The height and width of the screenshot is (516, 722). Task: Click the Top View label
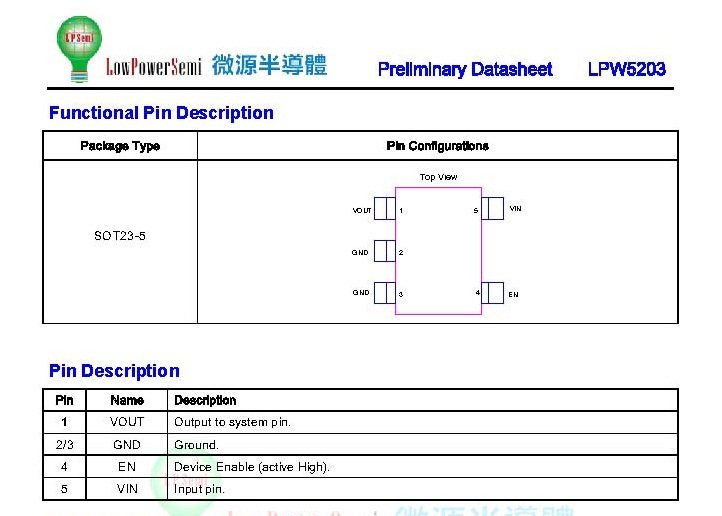[438, 177]
